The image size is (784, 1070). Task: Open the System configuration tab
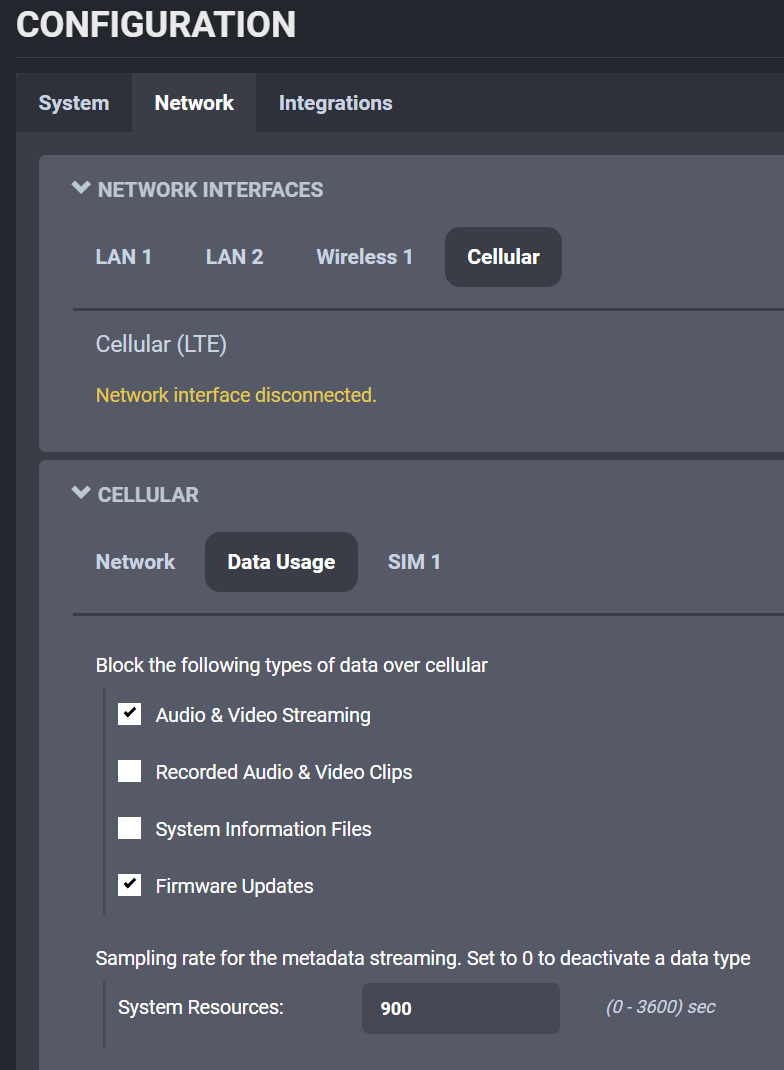point(74,103)
